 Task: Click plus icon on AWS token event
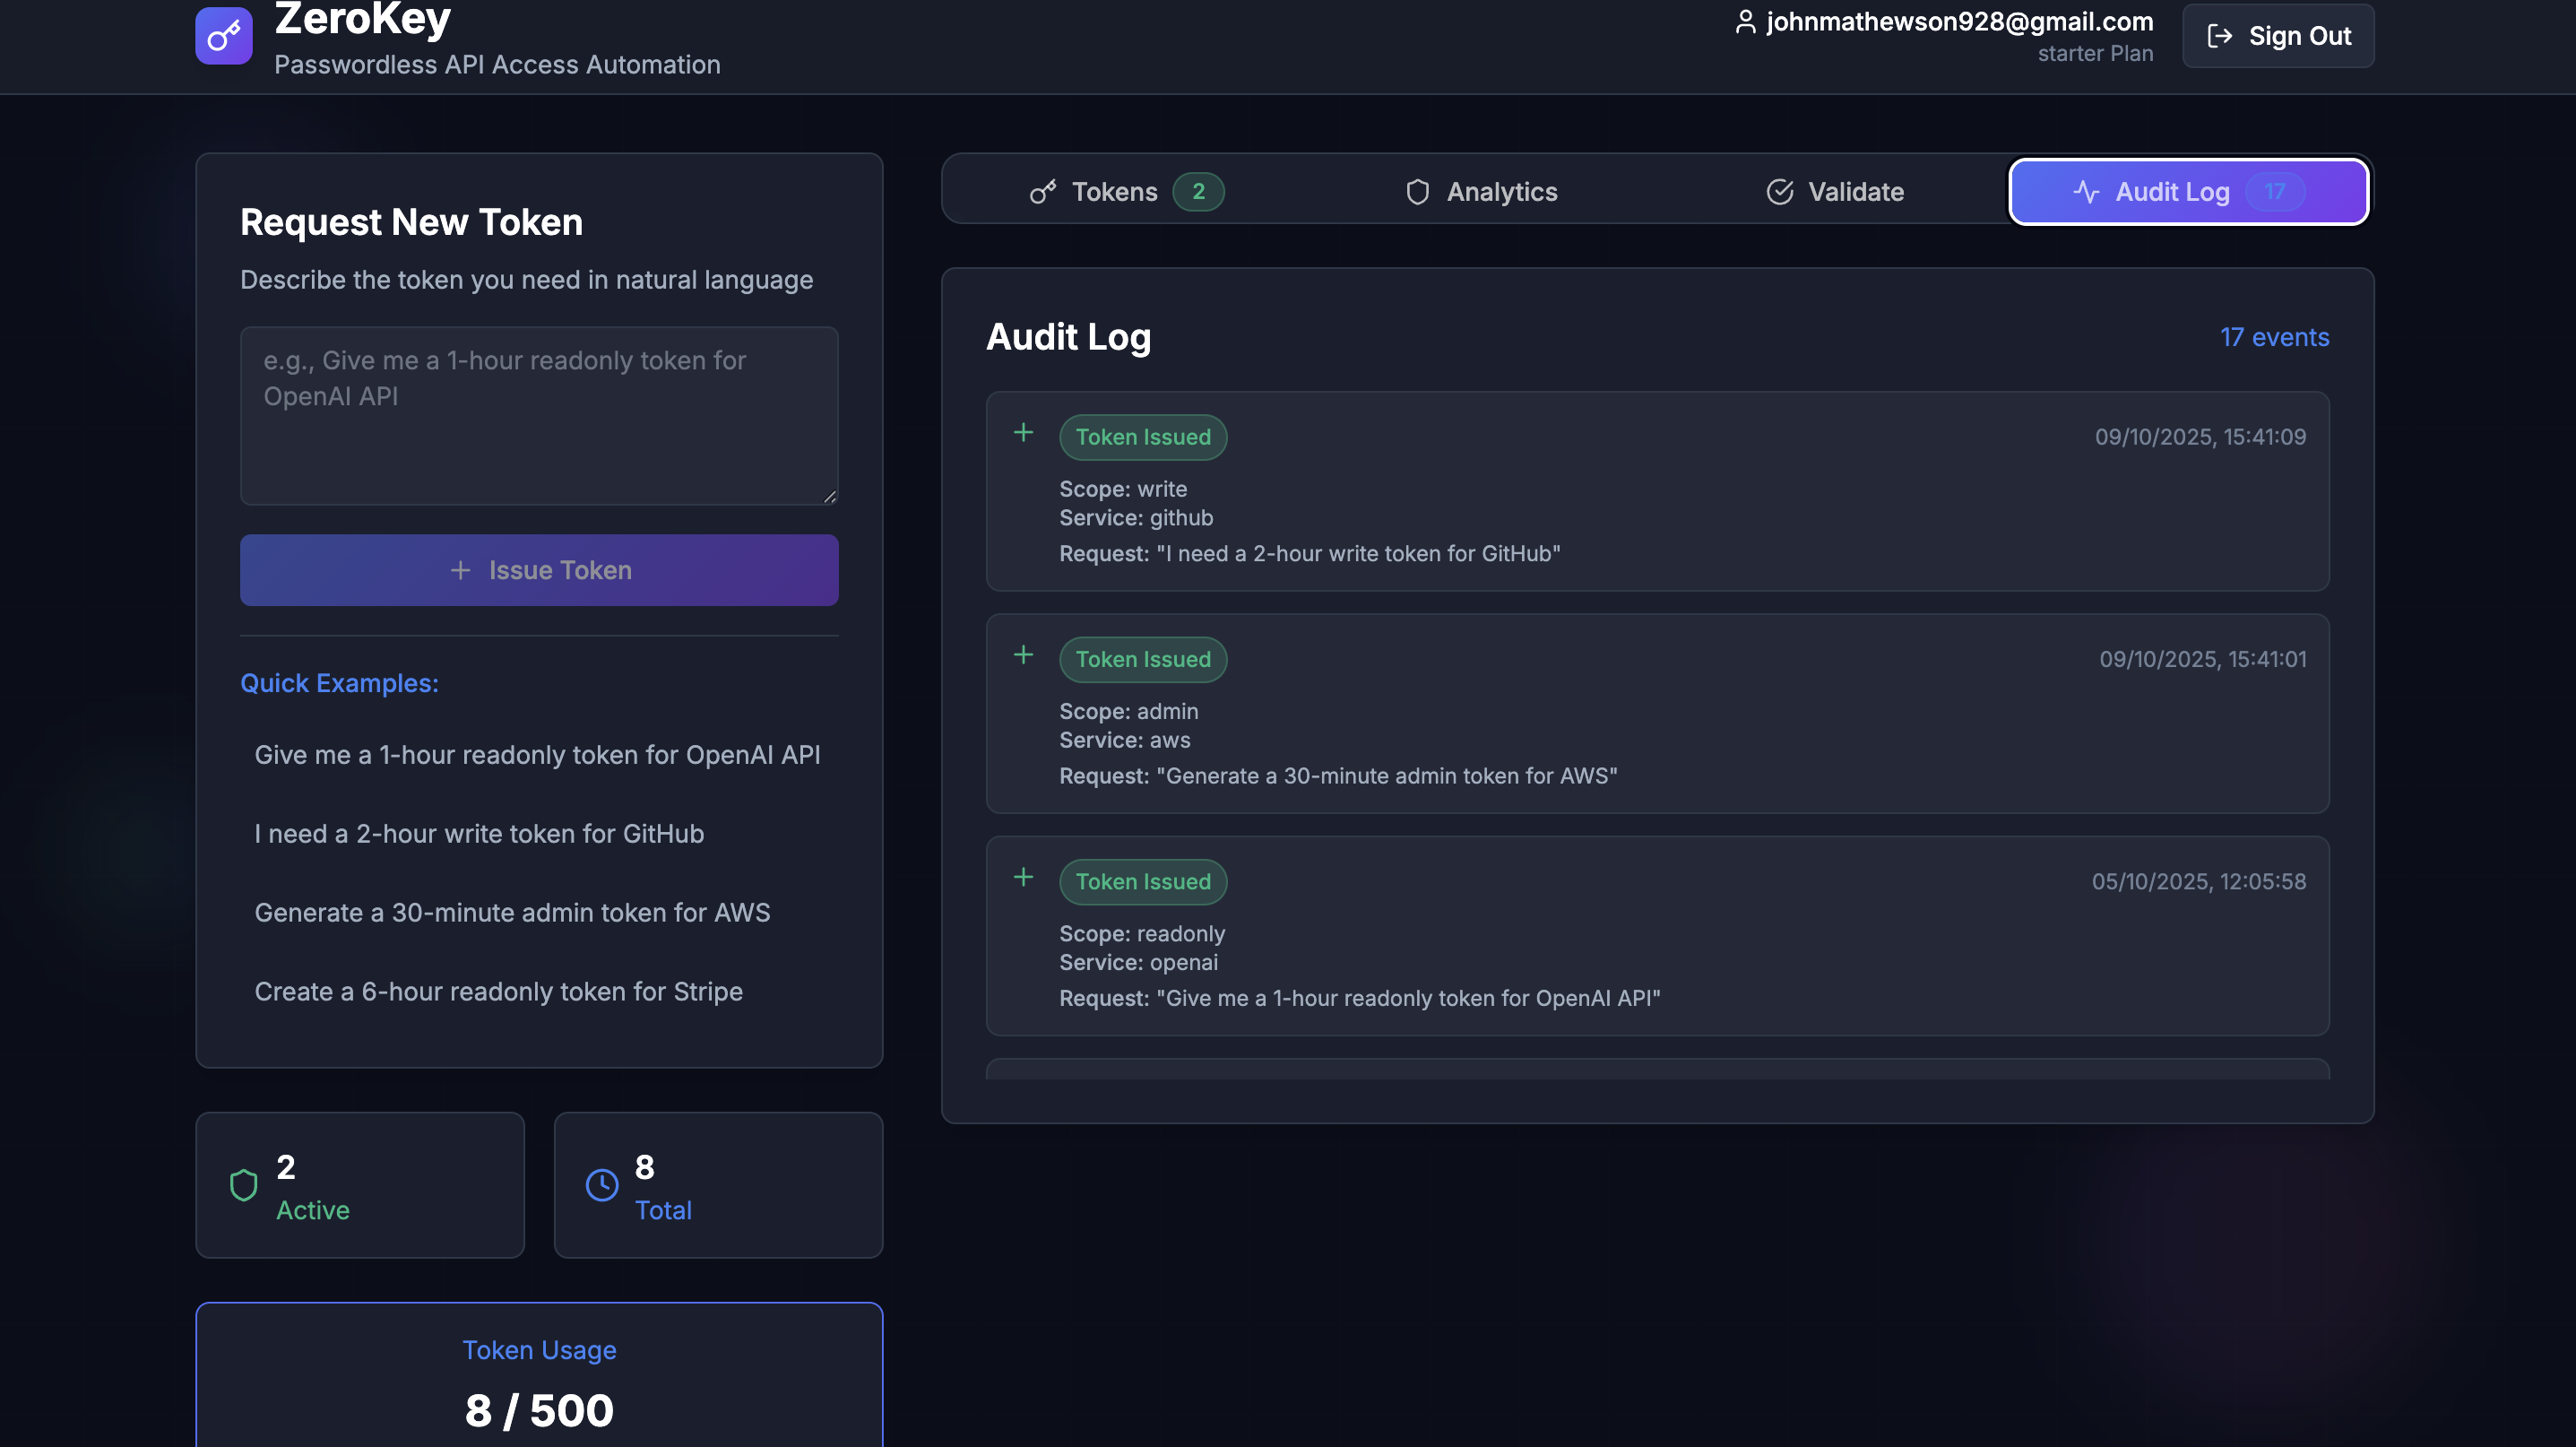1023,655
